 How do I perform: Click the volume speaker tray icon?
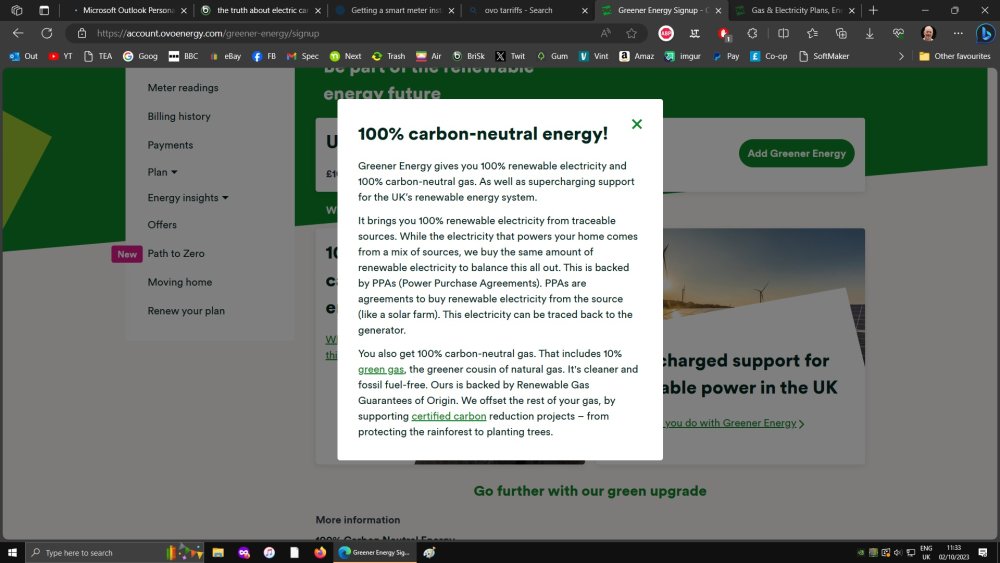pos(897,552)
